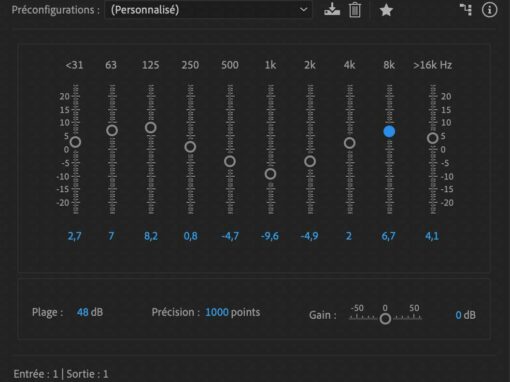The height and width of the screenshot is (382, 510).
Task: Edit the -9,6 value under 1k band
Action: (x=270, y=236)
